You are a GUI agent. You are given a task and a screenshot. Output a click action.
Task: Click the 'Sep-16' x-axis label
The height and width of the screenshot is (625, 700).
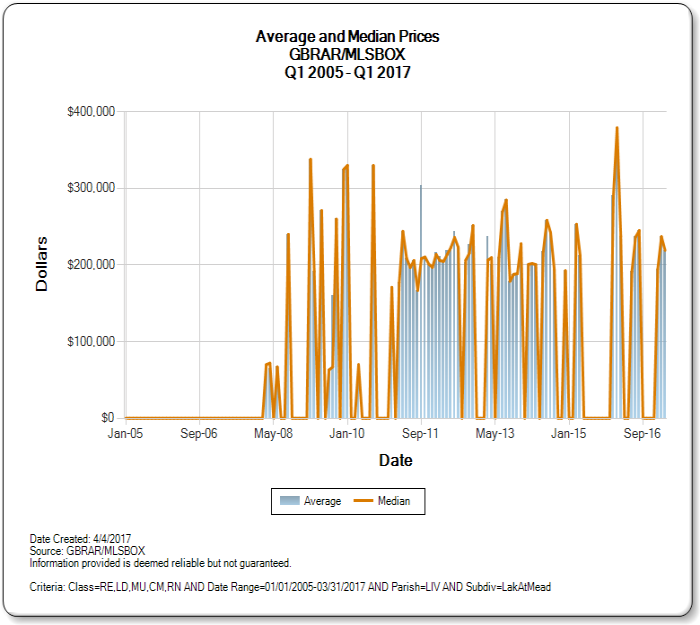[x=642, y=433]
